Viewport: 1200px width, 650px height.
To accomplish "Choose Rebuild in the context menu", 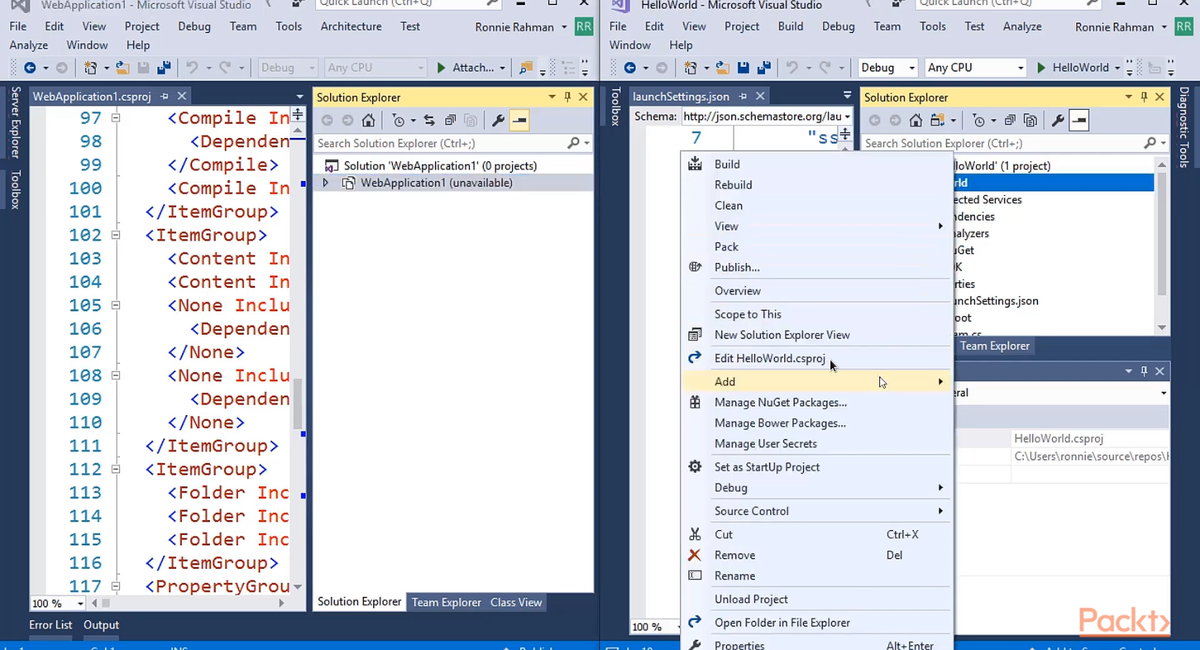I will [814, 185].
